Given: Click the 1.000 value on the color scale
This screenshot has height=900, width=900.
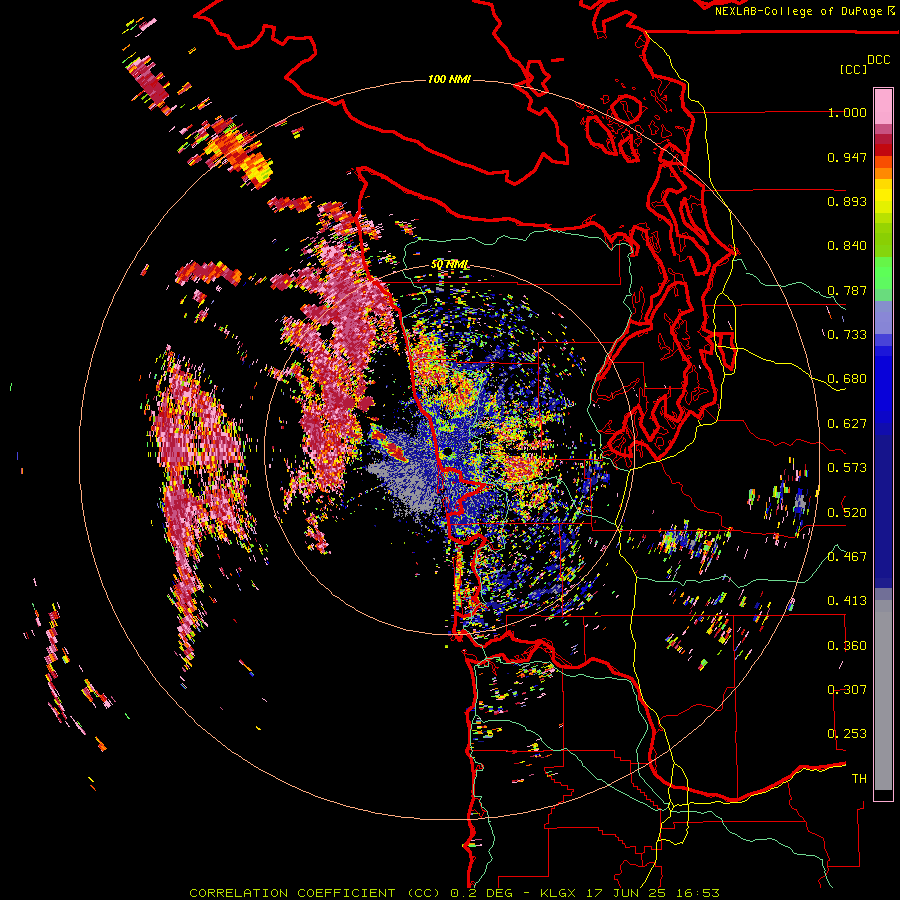Looking at the screenshot, I should (x=847, y=112).
